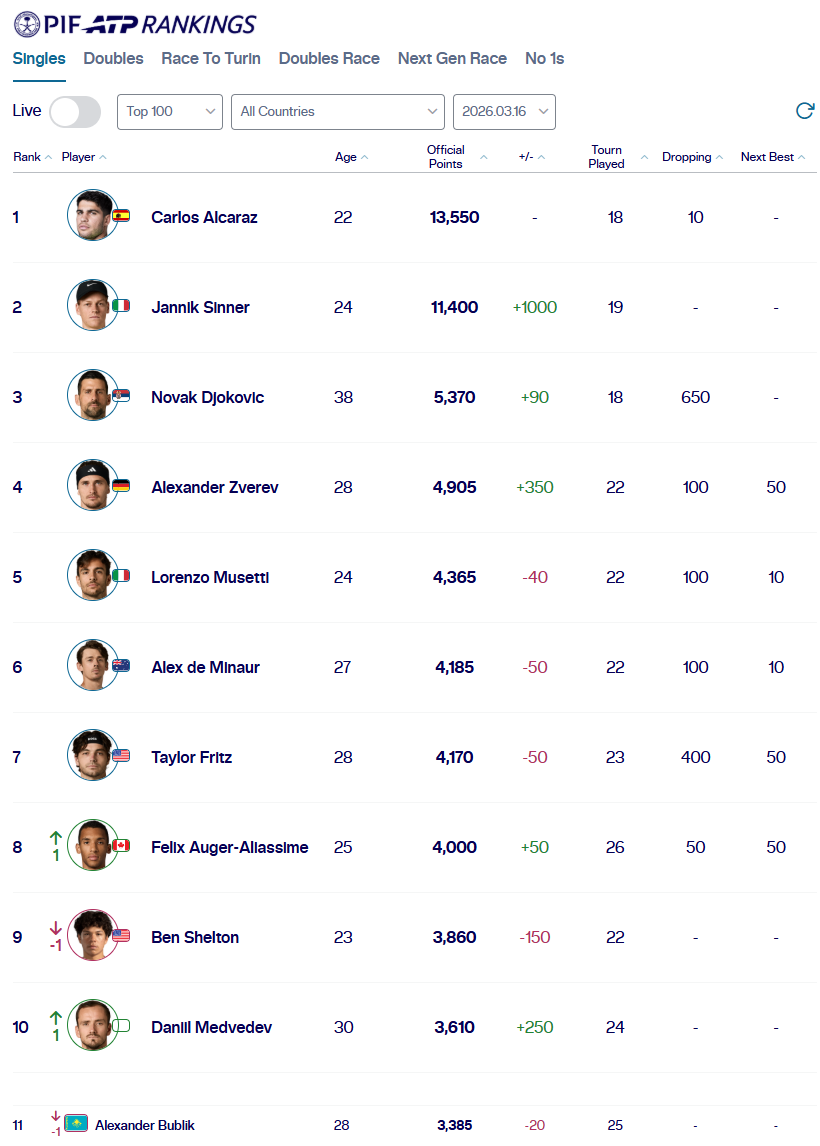
Task: Sort by Next Best arrow
Action: [x=802, y=158]
